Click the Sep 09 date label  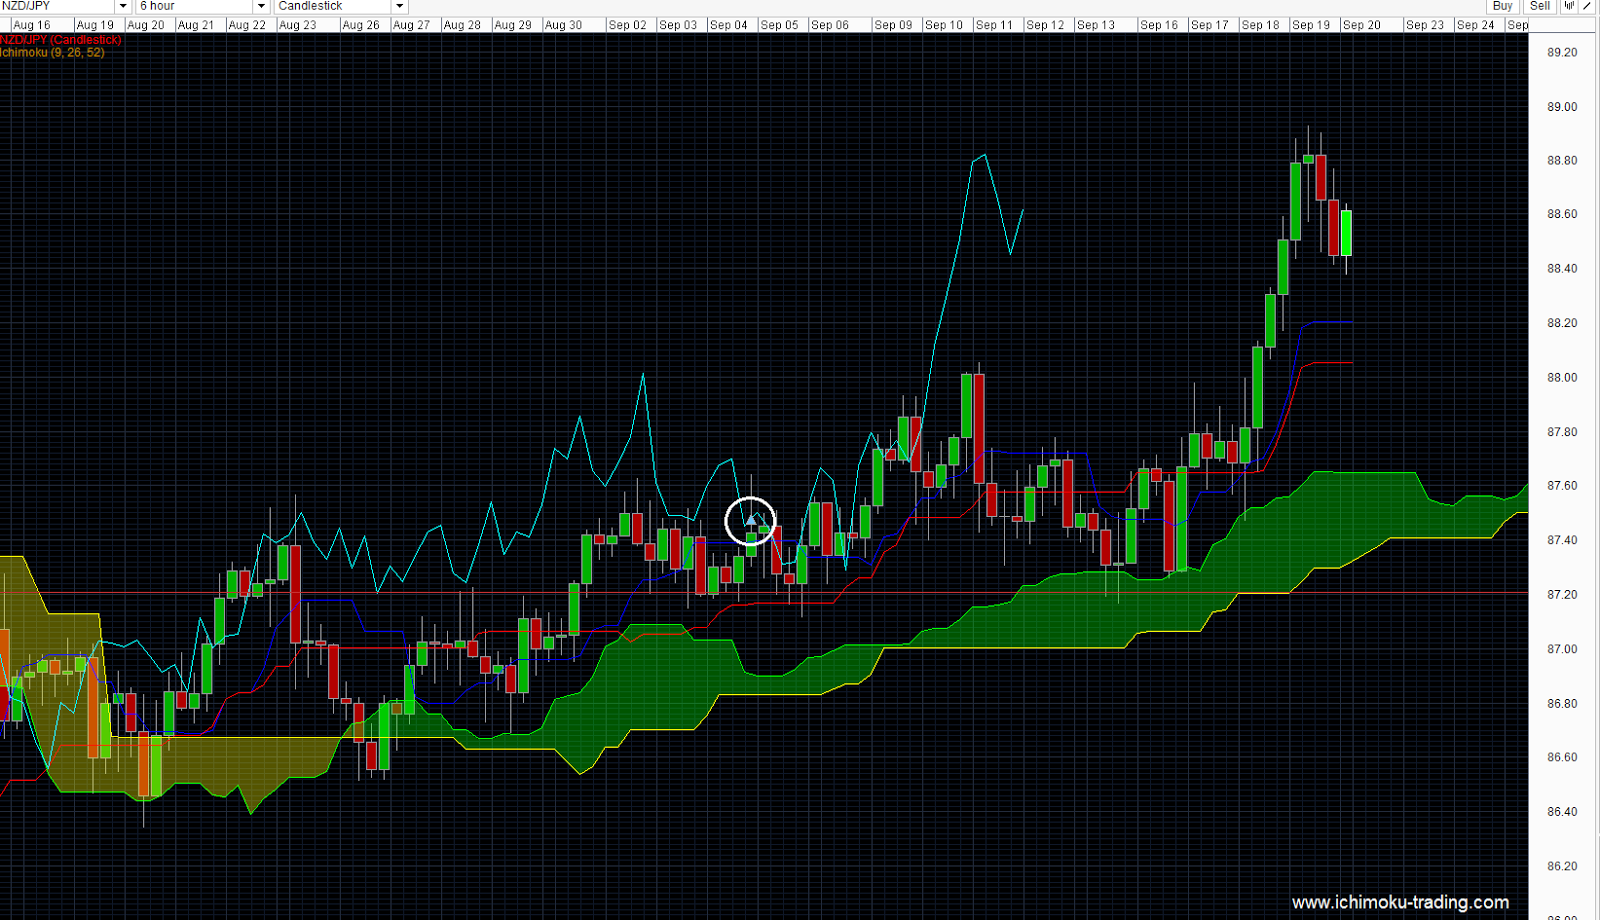point(893,25)
